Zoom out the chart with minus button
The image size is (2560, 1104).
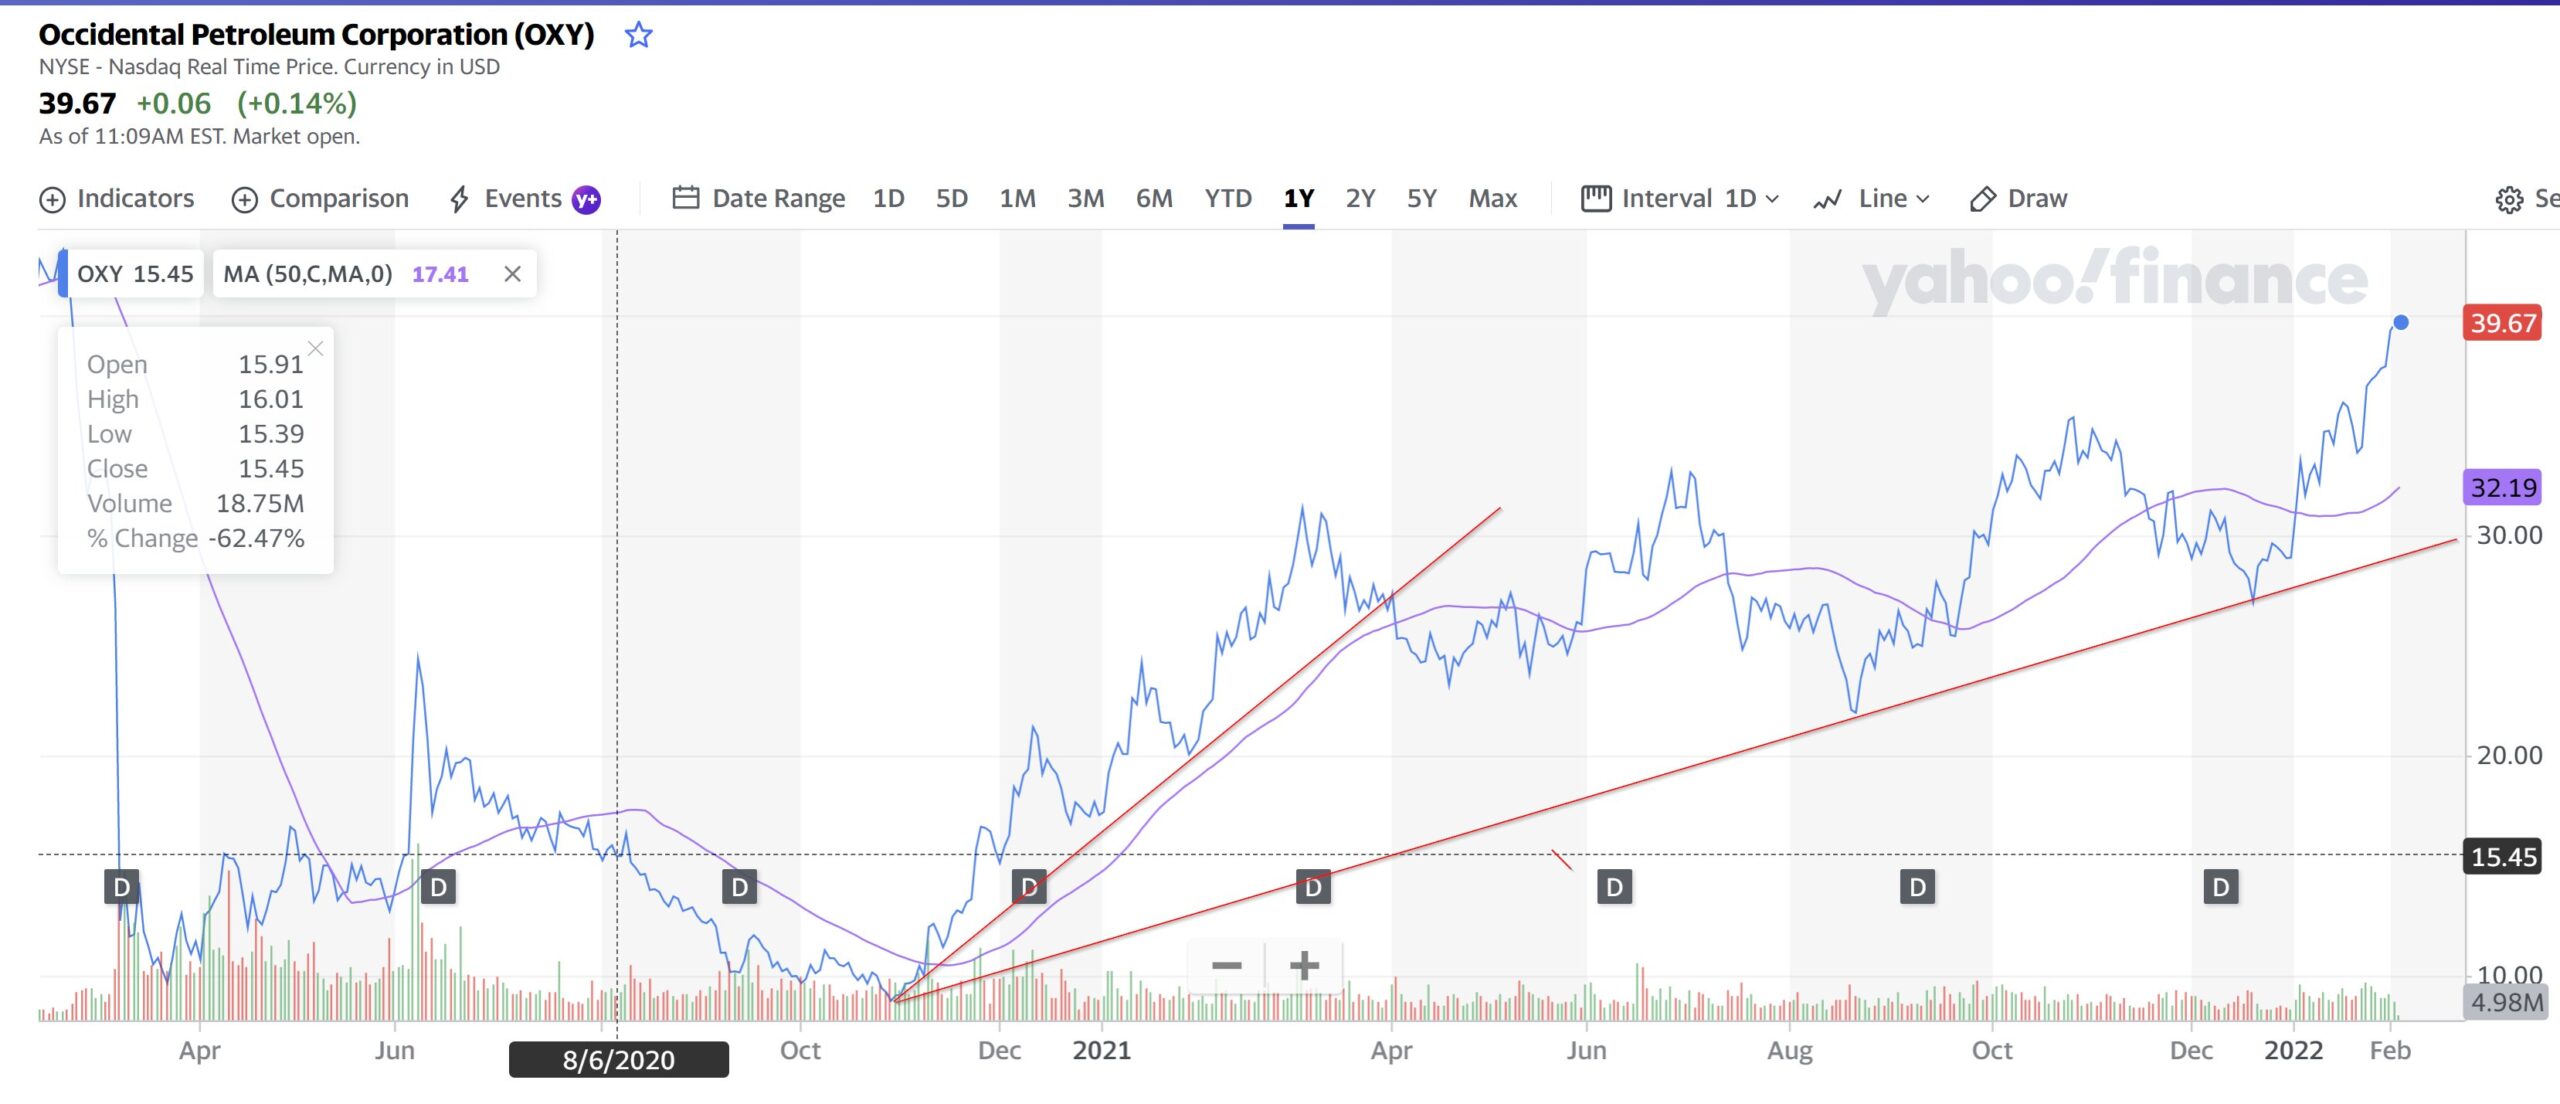[1226, 965]
